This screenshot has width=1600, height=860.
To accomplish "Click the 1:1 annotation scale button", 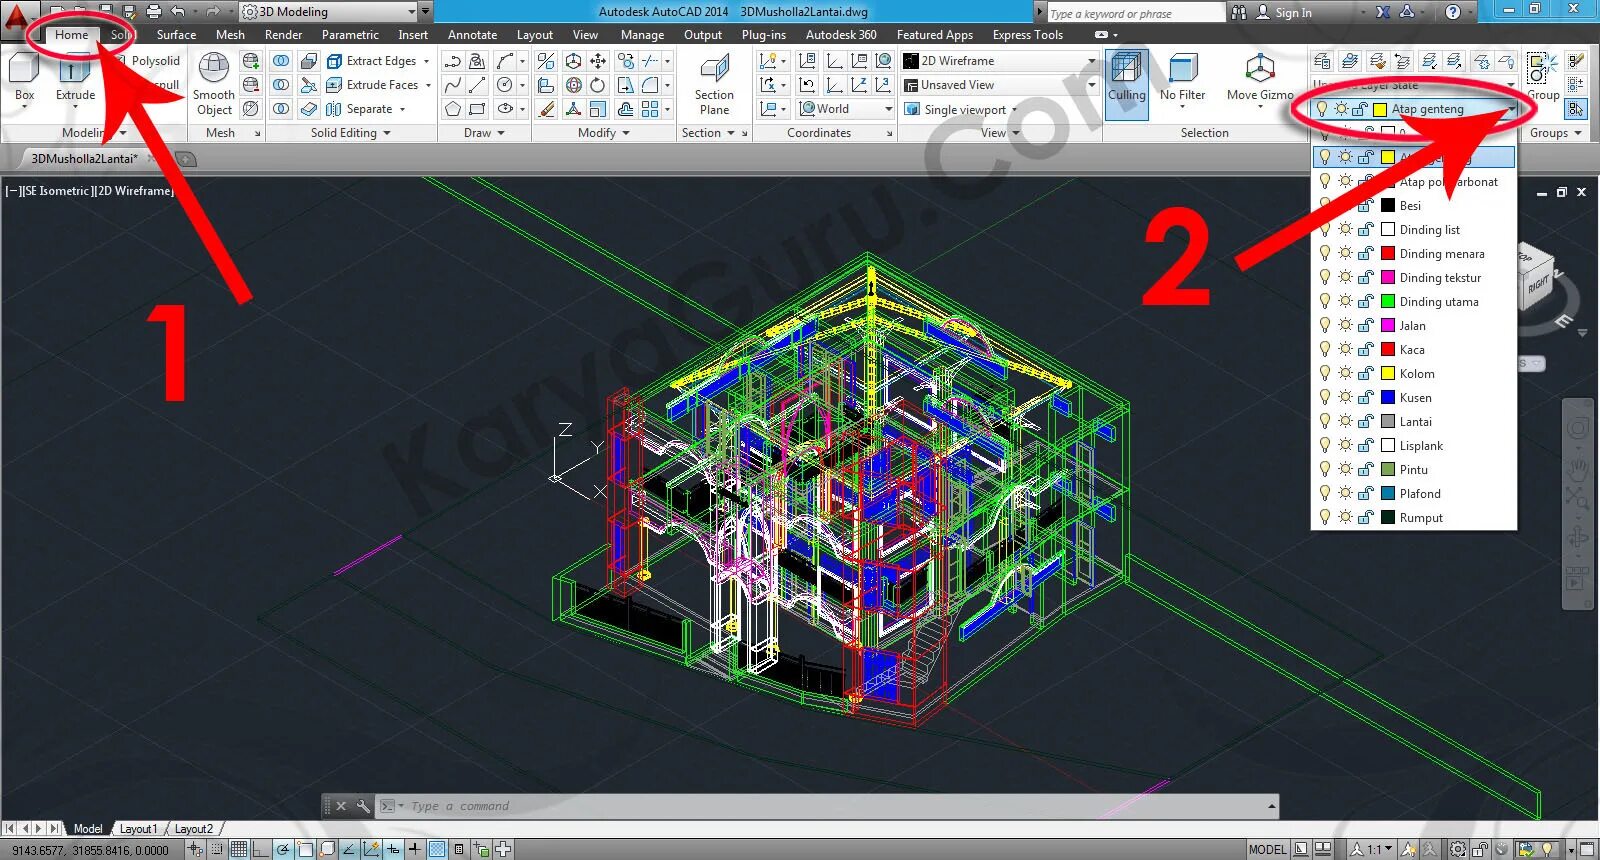I will [x=1373, y=849].
